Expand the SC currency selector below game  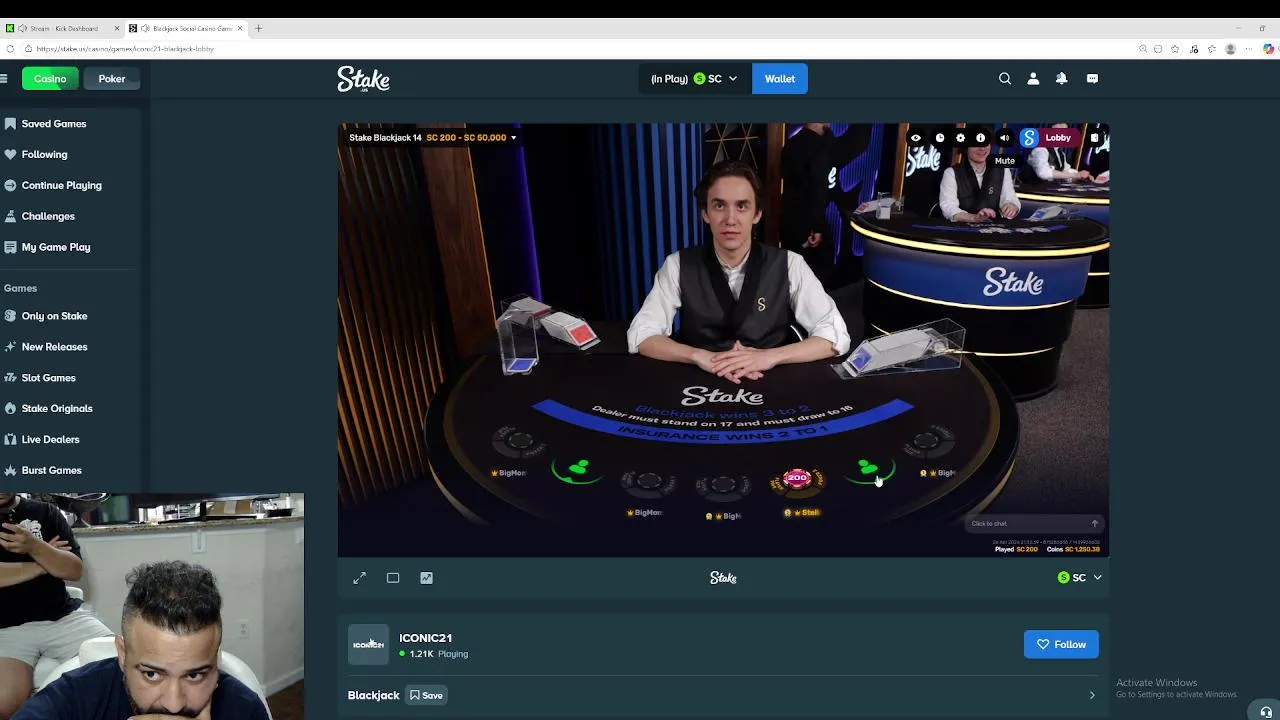(x=1079, y=578)
